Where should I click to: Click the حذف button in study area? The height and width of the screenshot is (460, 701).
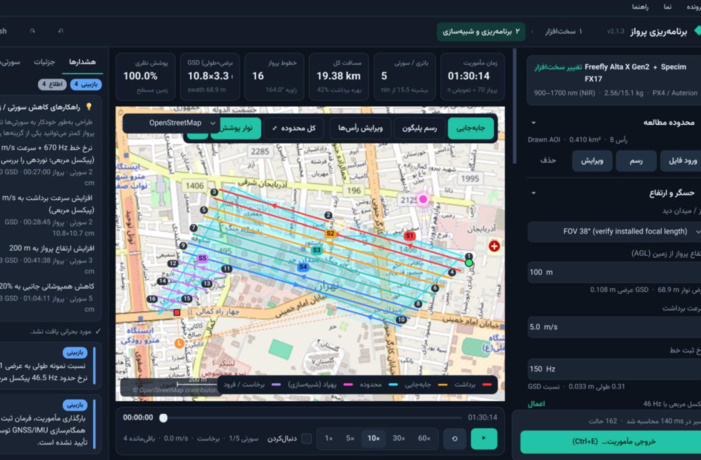point(548,160)
